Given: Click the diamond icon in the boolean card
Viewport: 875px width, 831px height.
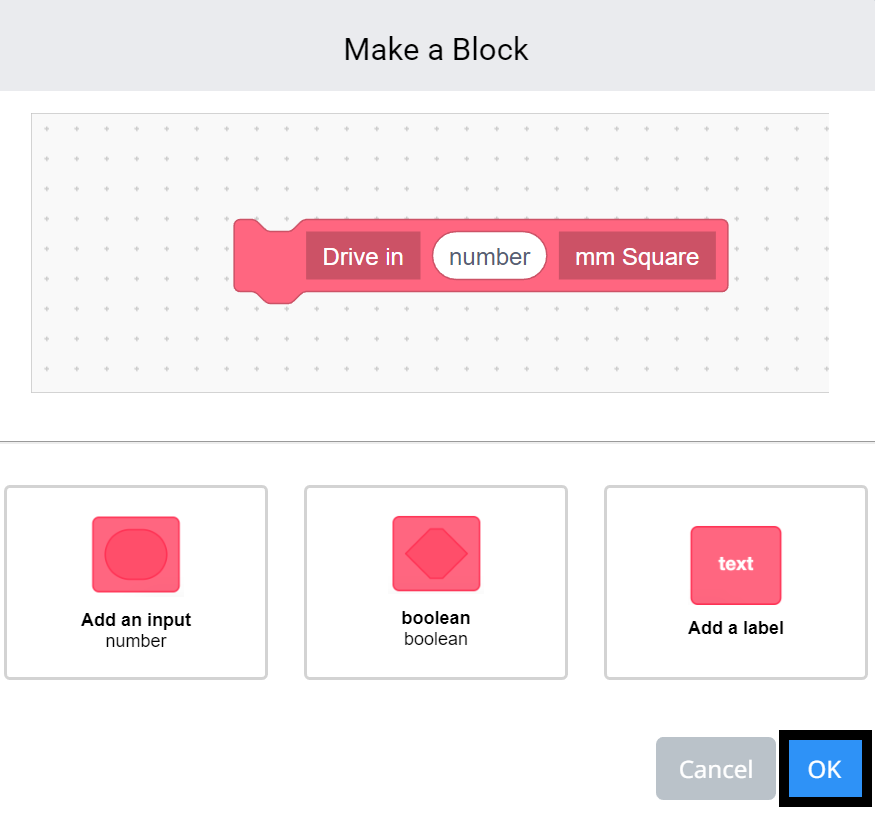Looking at the screenshot, I should pos(436,553).
